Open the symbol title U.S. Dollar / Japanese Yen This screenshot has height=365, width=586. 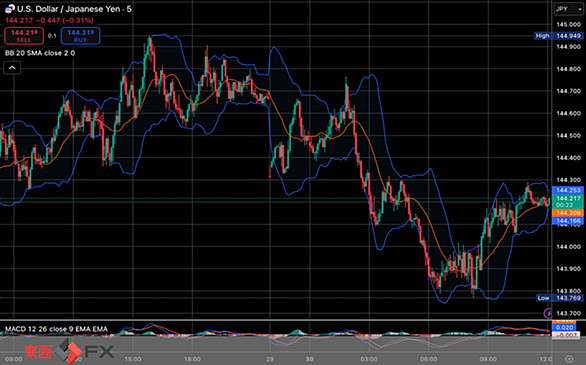(74, 9)
